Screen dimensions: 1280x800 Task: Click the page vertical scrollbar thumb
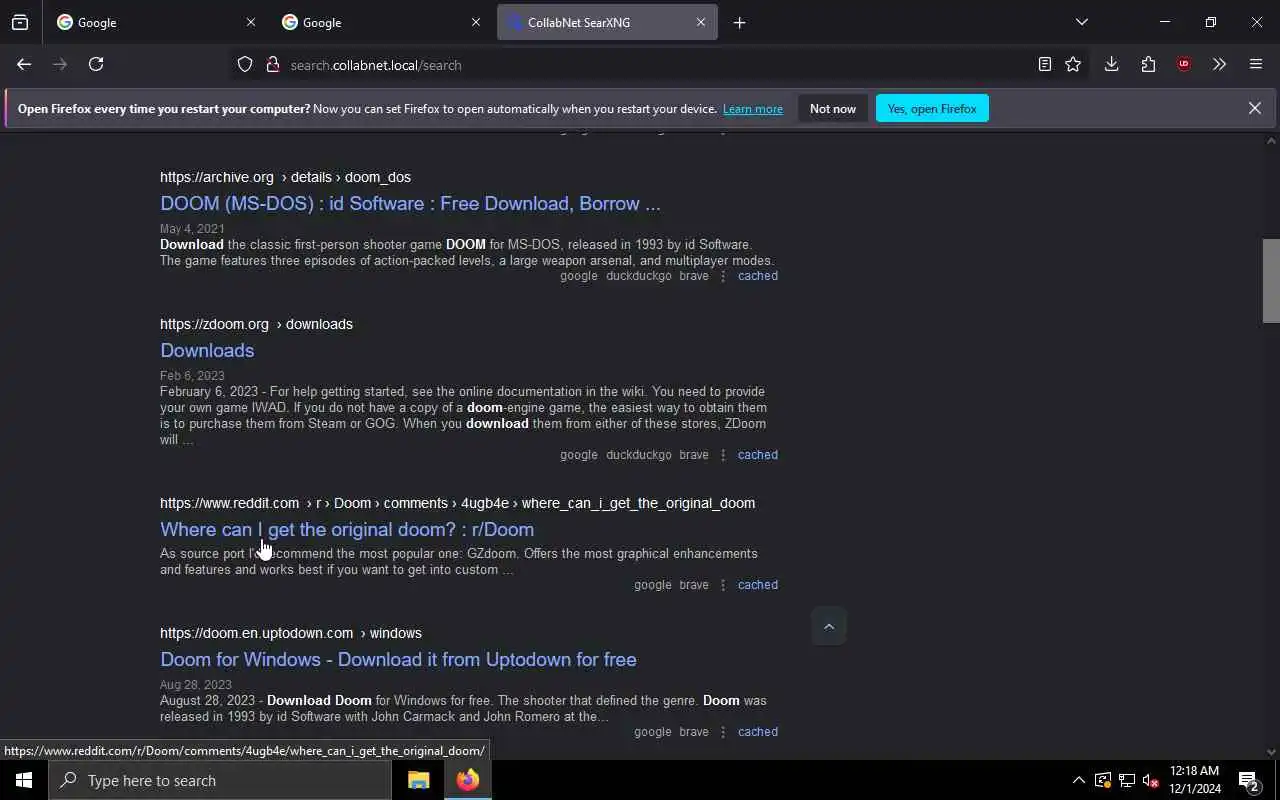coord(1271,281)
